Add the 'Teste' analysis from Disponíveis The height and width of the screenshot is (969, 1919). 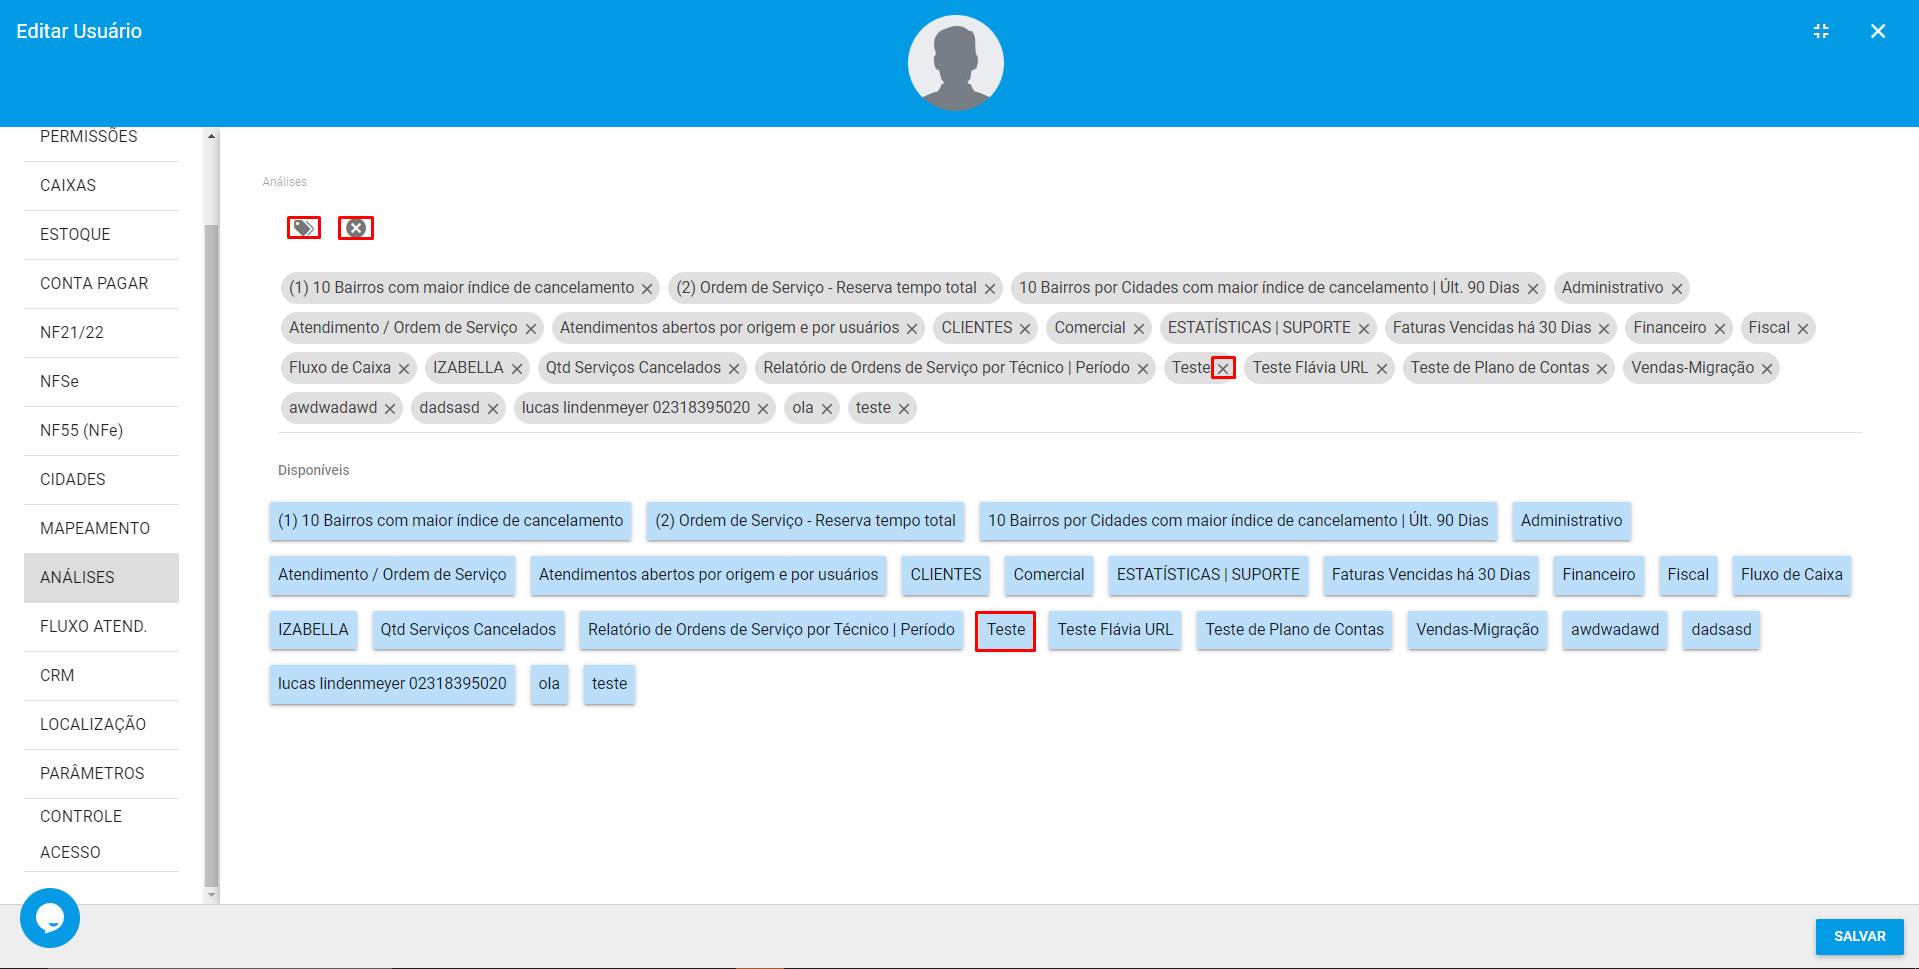tap(1005, 630)
